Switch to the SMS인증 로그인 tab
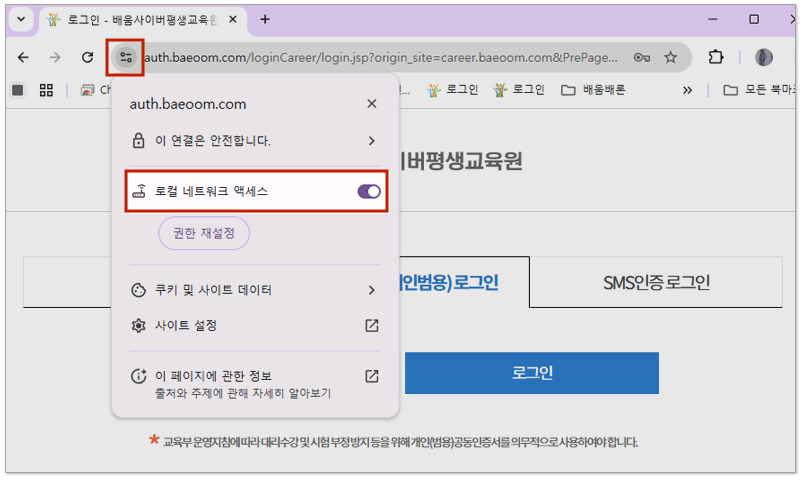The height and width of the screenshot is (483, 800). [x=656, y=282]
